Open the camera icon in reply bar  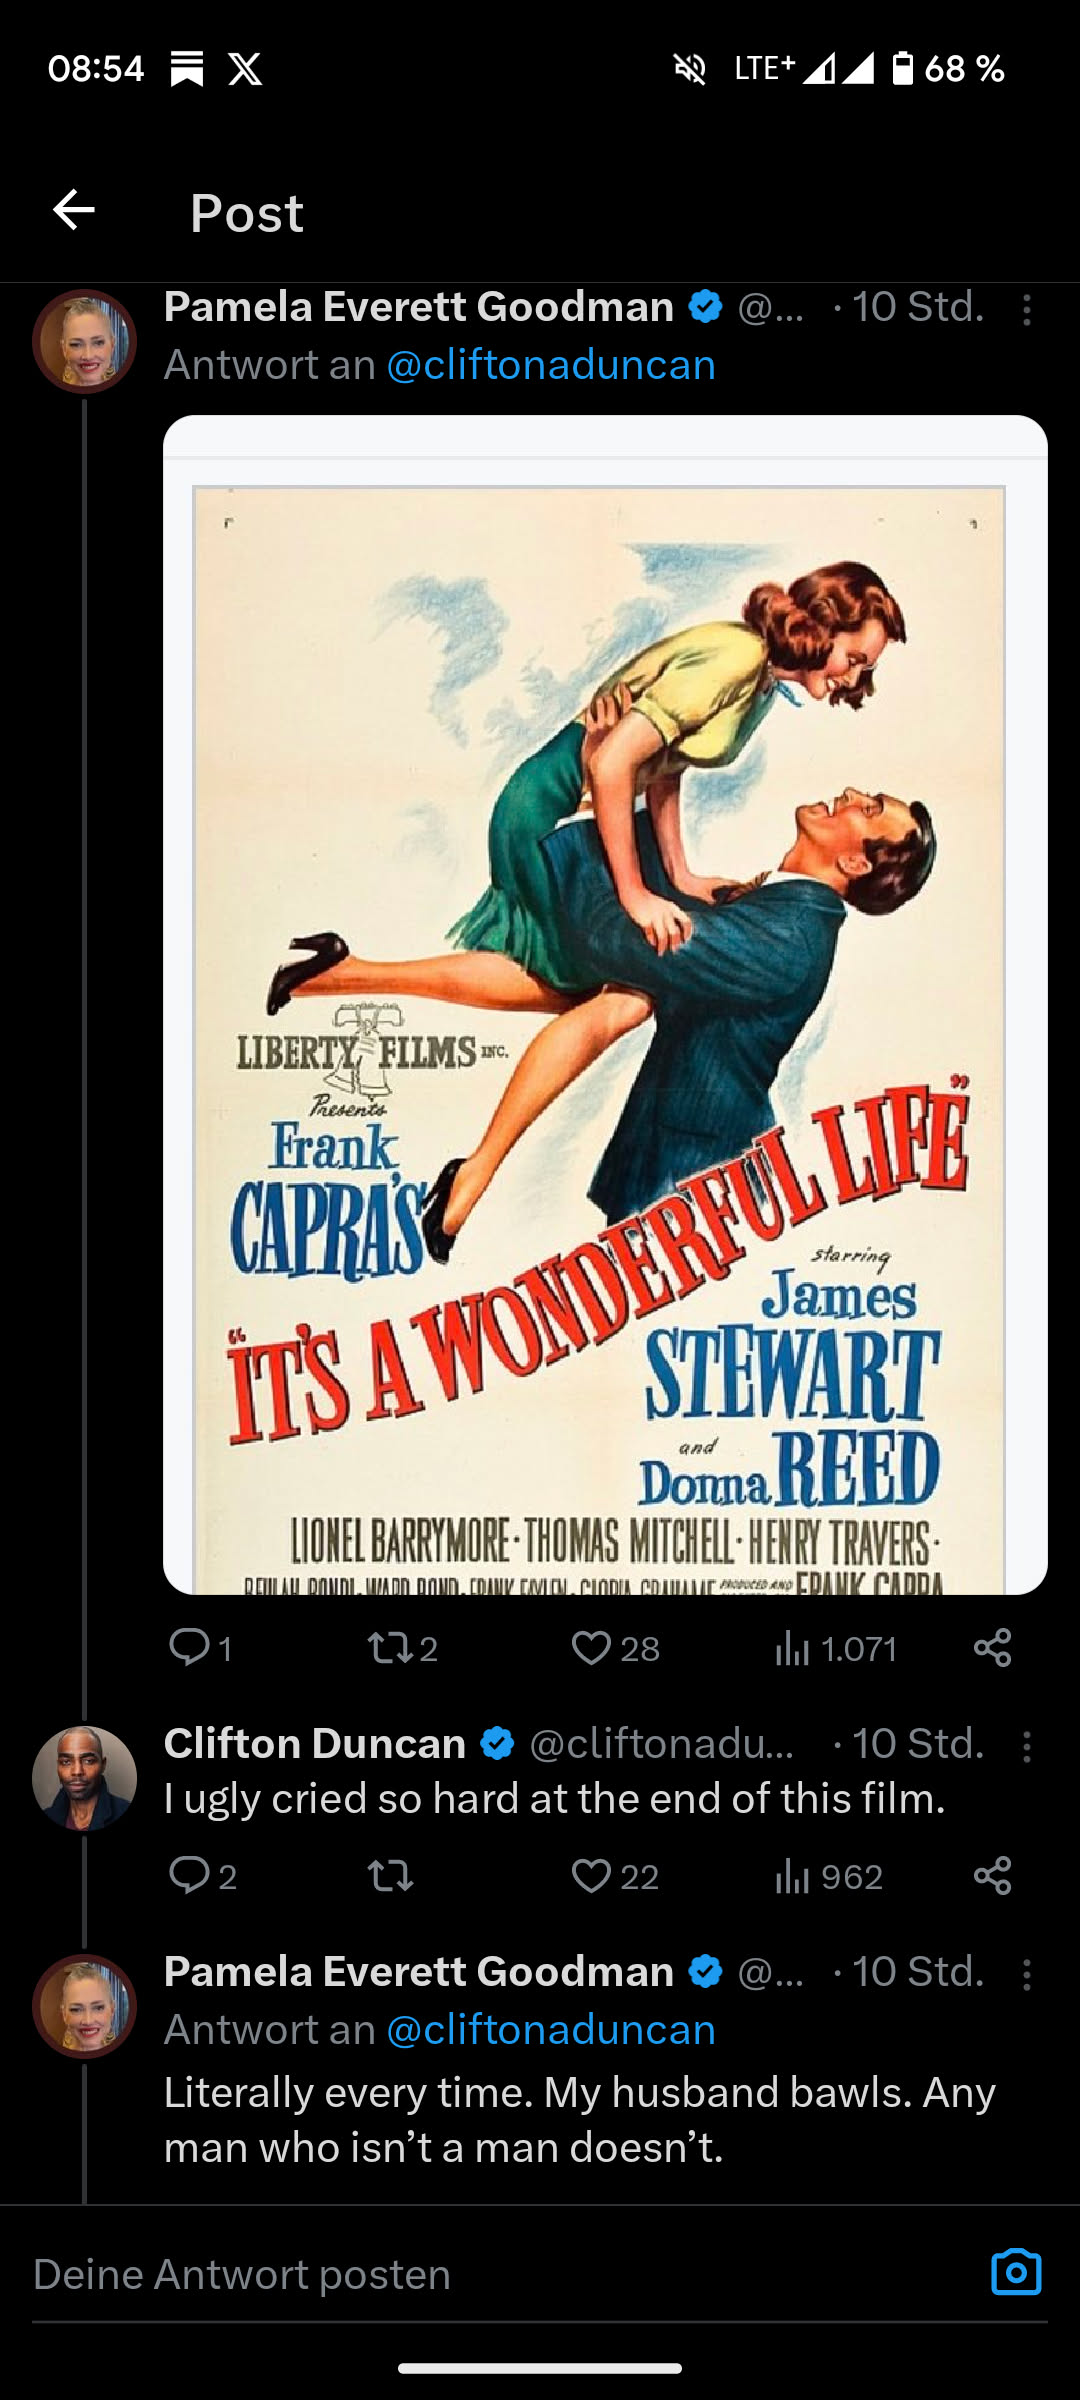[1016, 2272]
